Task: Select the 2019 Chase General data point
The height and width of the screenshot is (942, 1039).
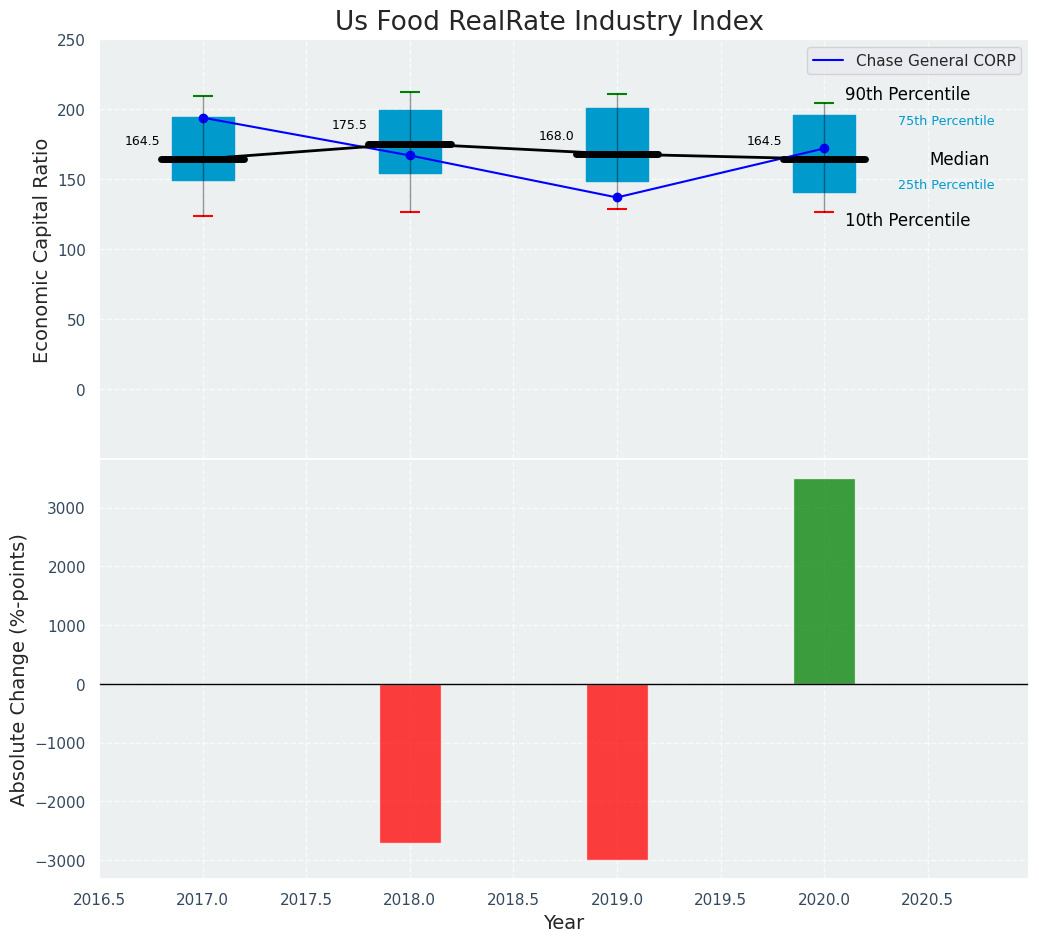Action: [x=617, y=197]
